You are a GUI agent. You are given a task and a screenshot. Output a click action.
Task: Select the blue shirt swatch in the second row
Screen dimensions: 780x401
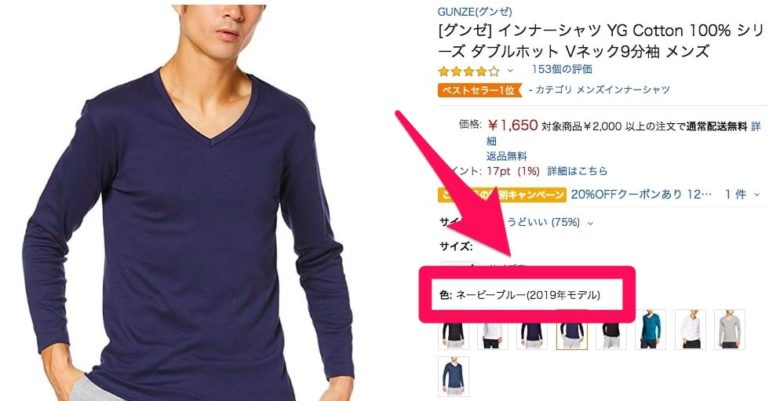(454, 377)
